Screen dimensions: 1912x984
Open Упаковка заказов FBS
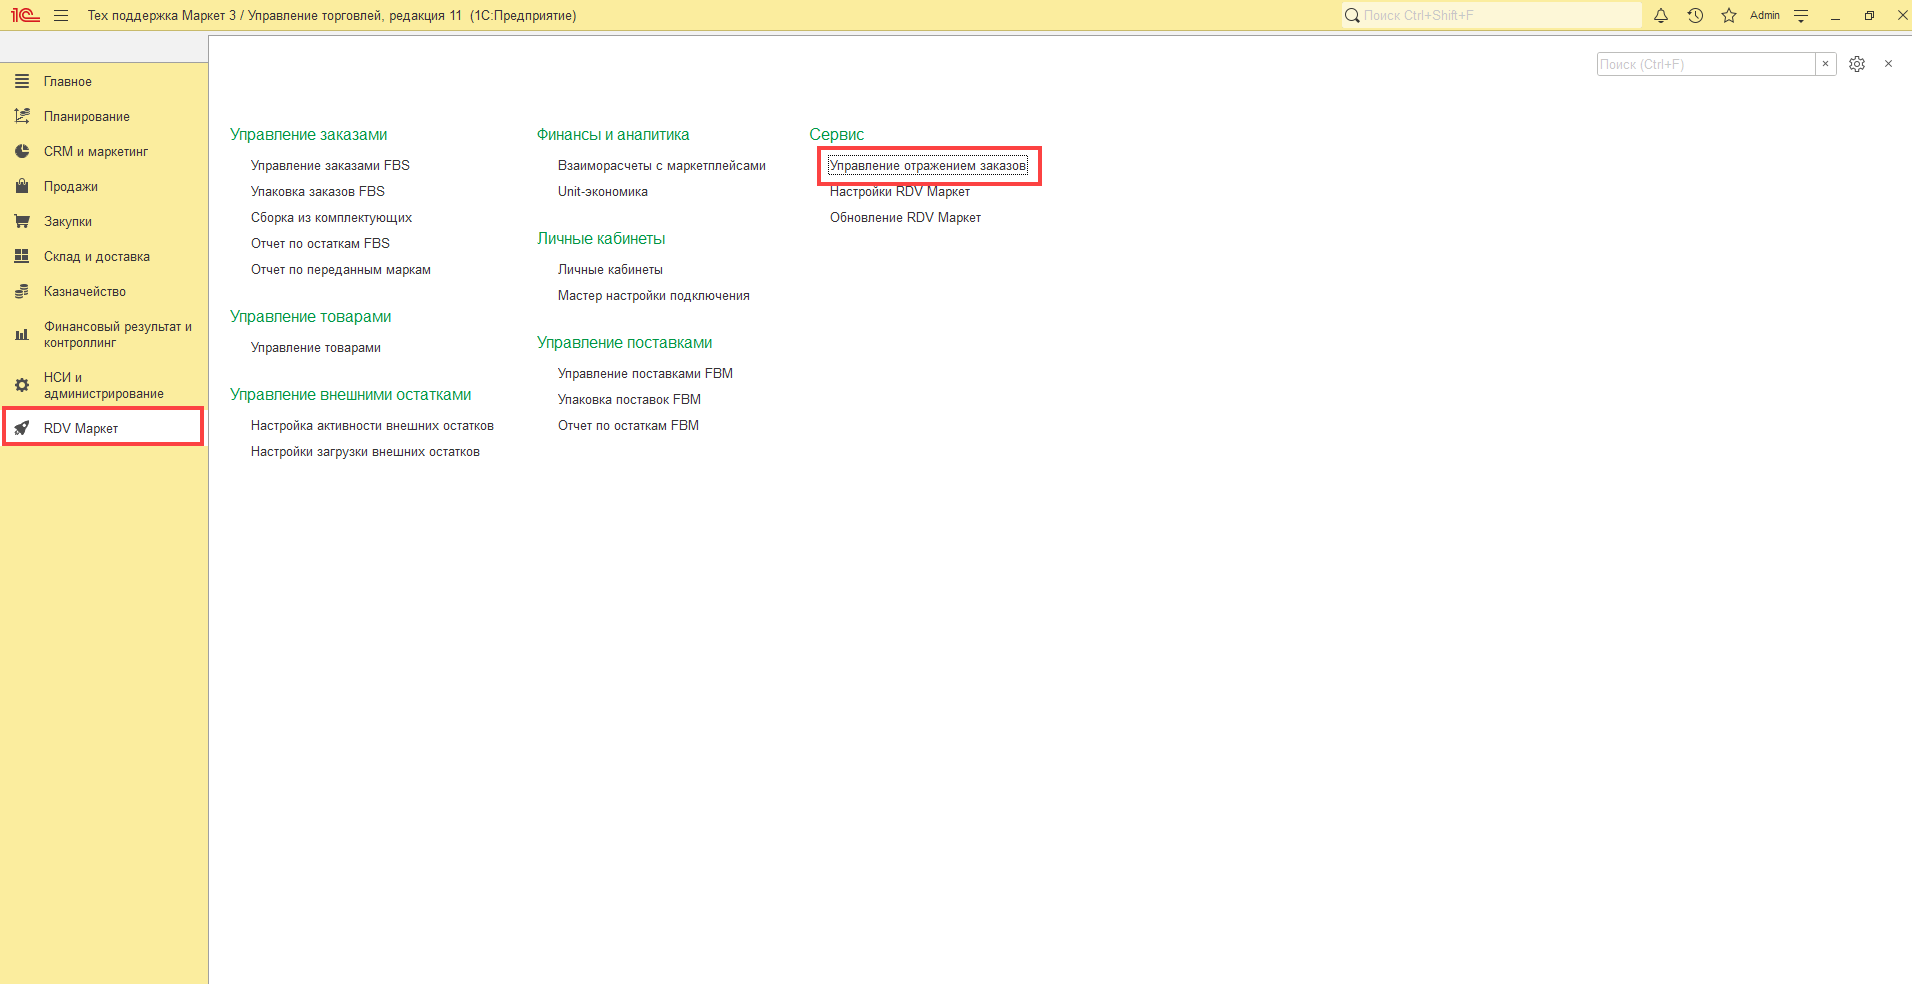(318, 192)
